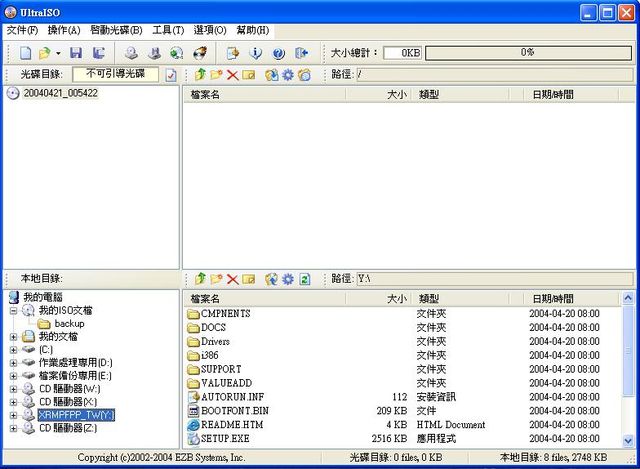The width and height of the screenshot is (640, 469).
Task: Click the add files toolbar icon
Action: pos(233,53)
